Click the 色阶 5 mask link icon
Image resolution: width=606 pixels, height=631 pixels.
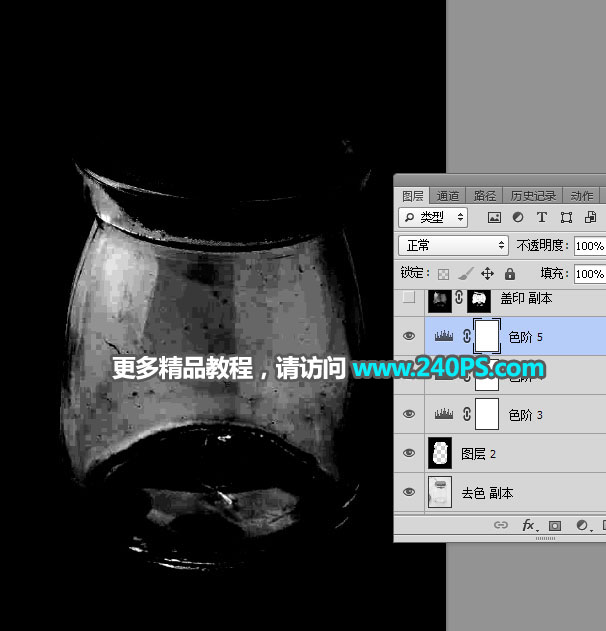467,336
